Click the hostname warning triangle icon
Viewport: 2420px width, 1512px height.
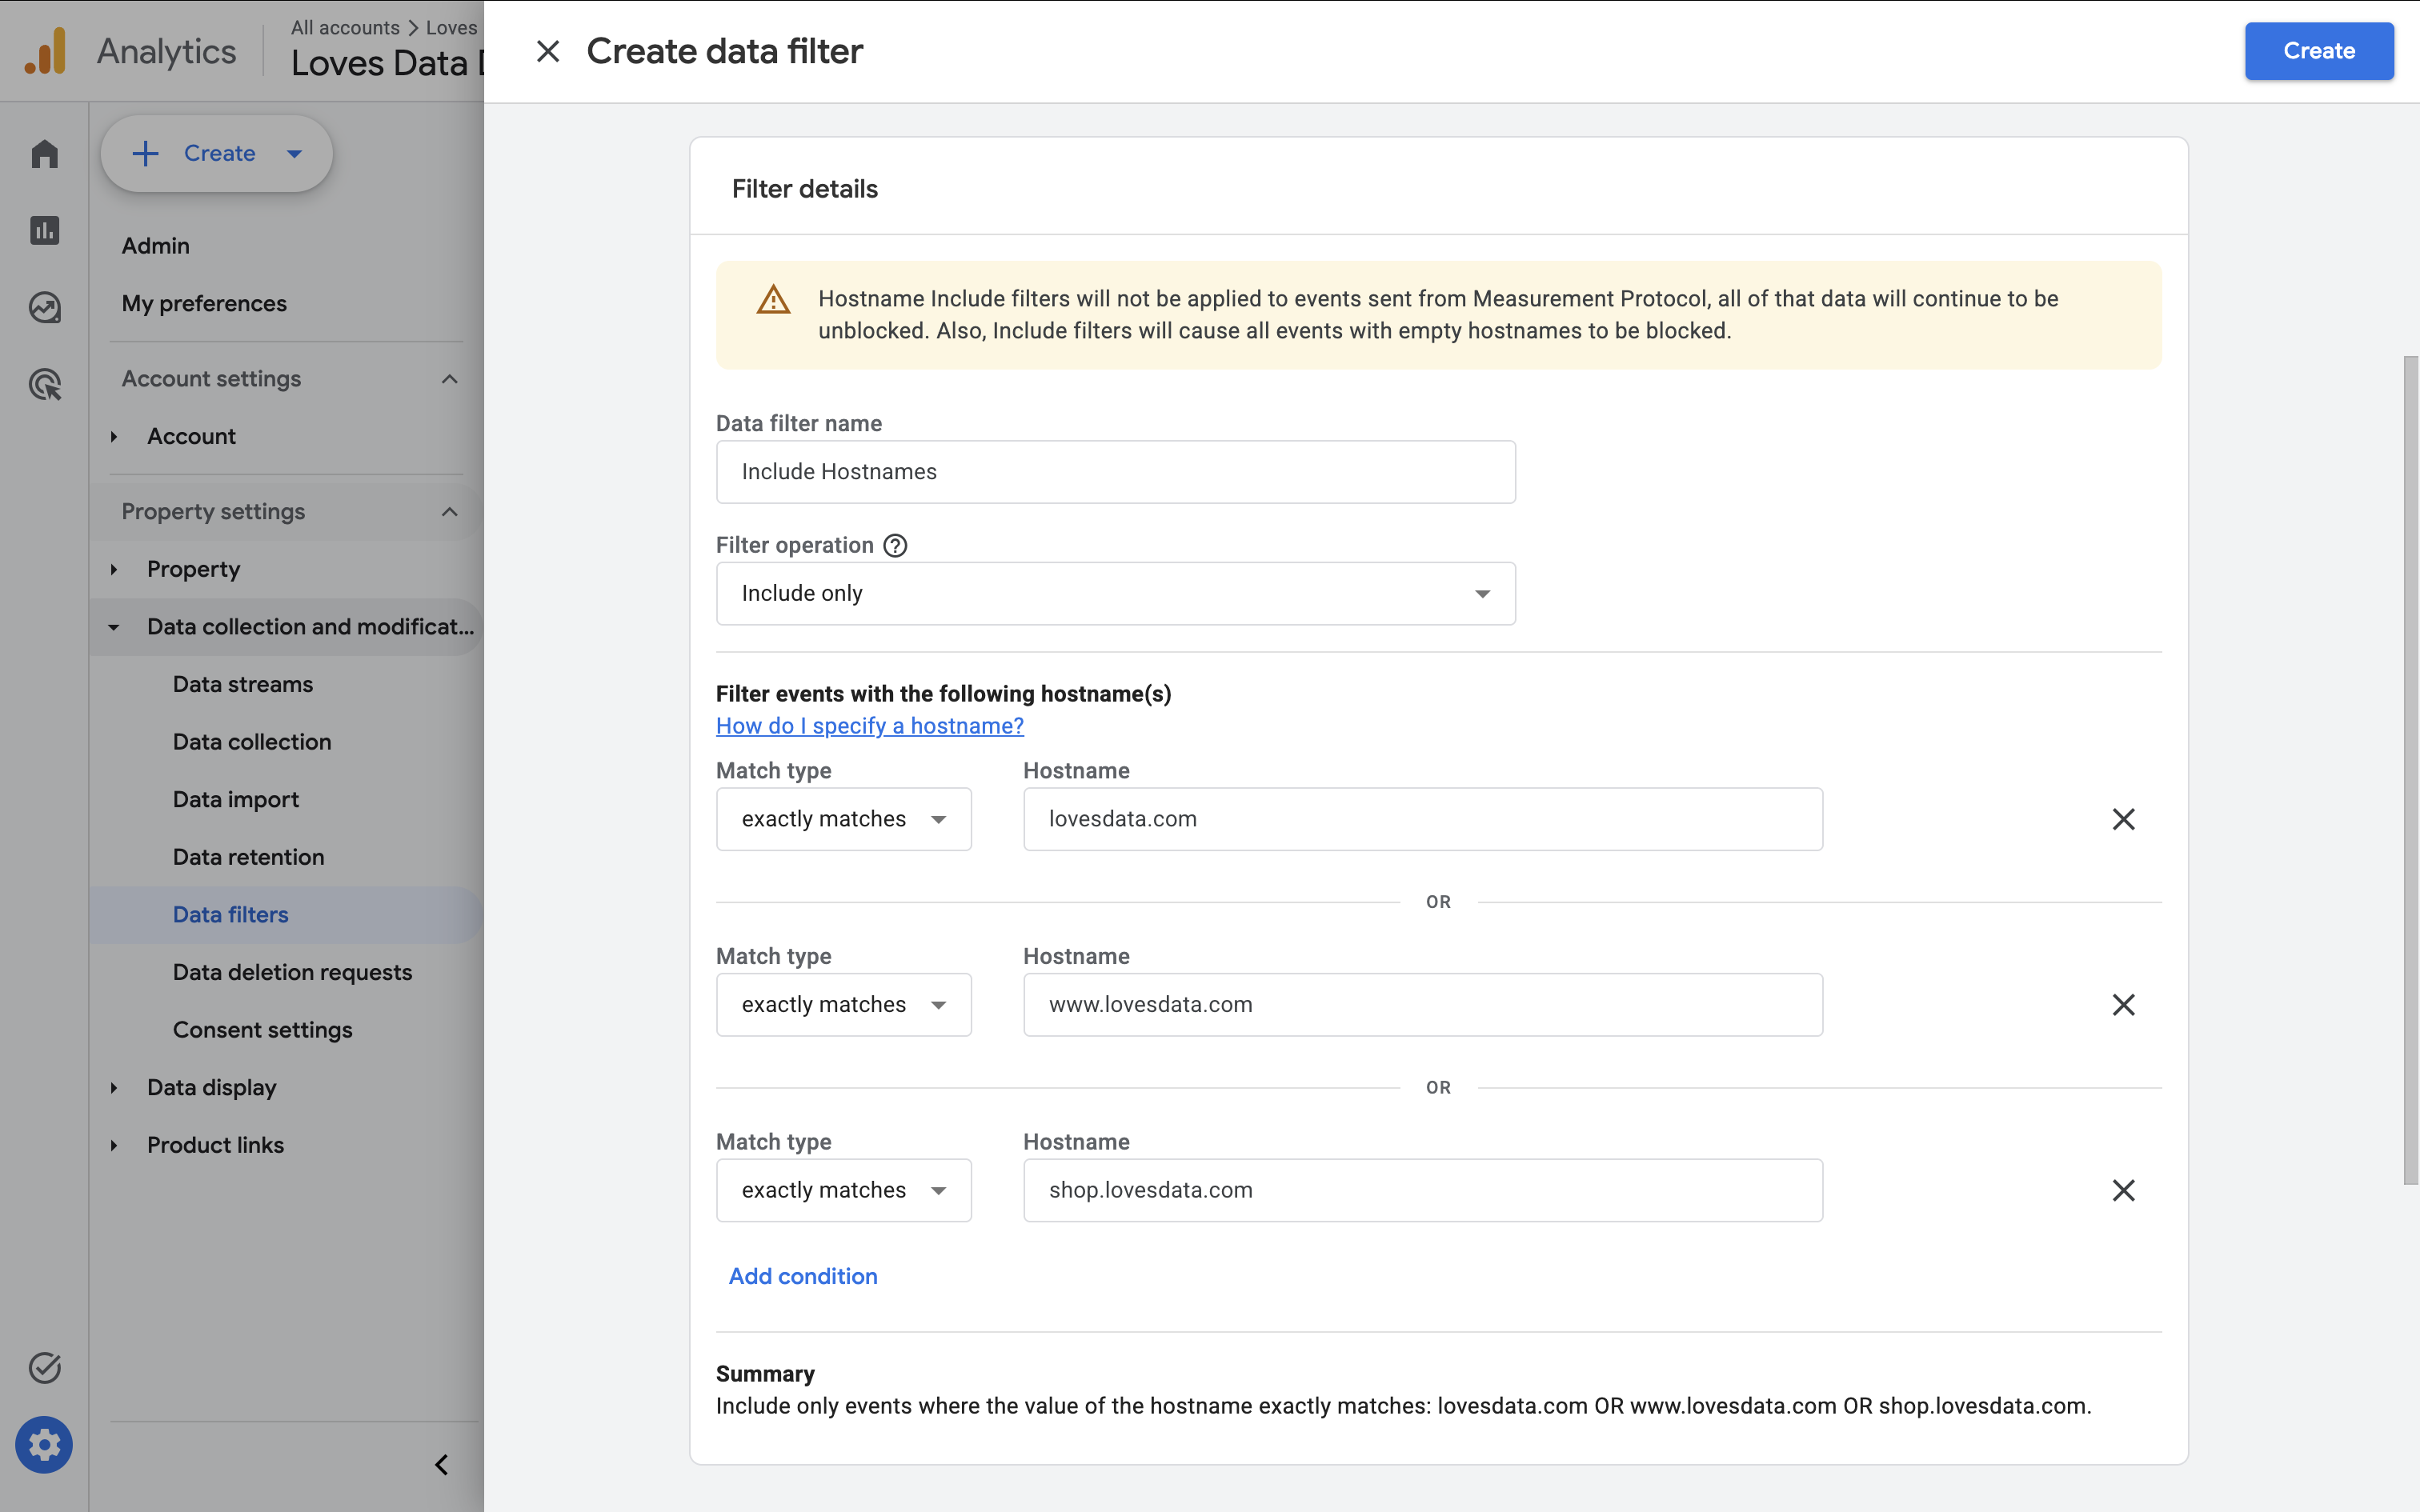[773, 299]
